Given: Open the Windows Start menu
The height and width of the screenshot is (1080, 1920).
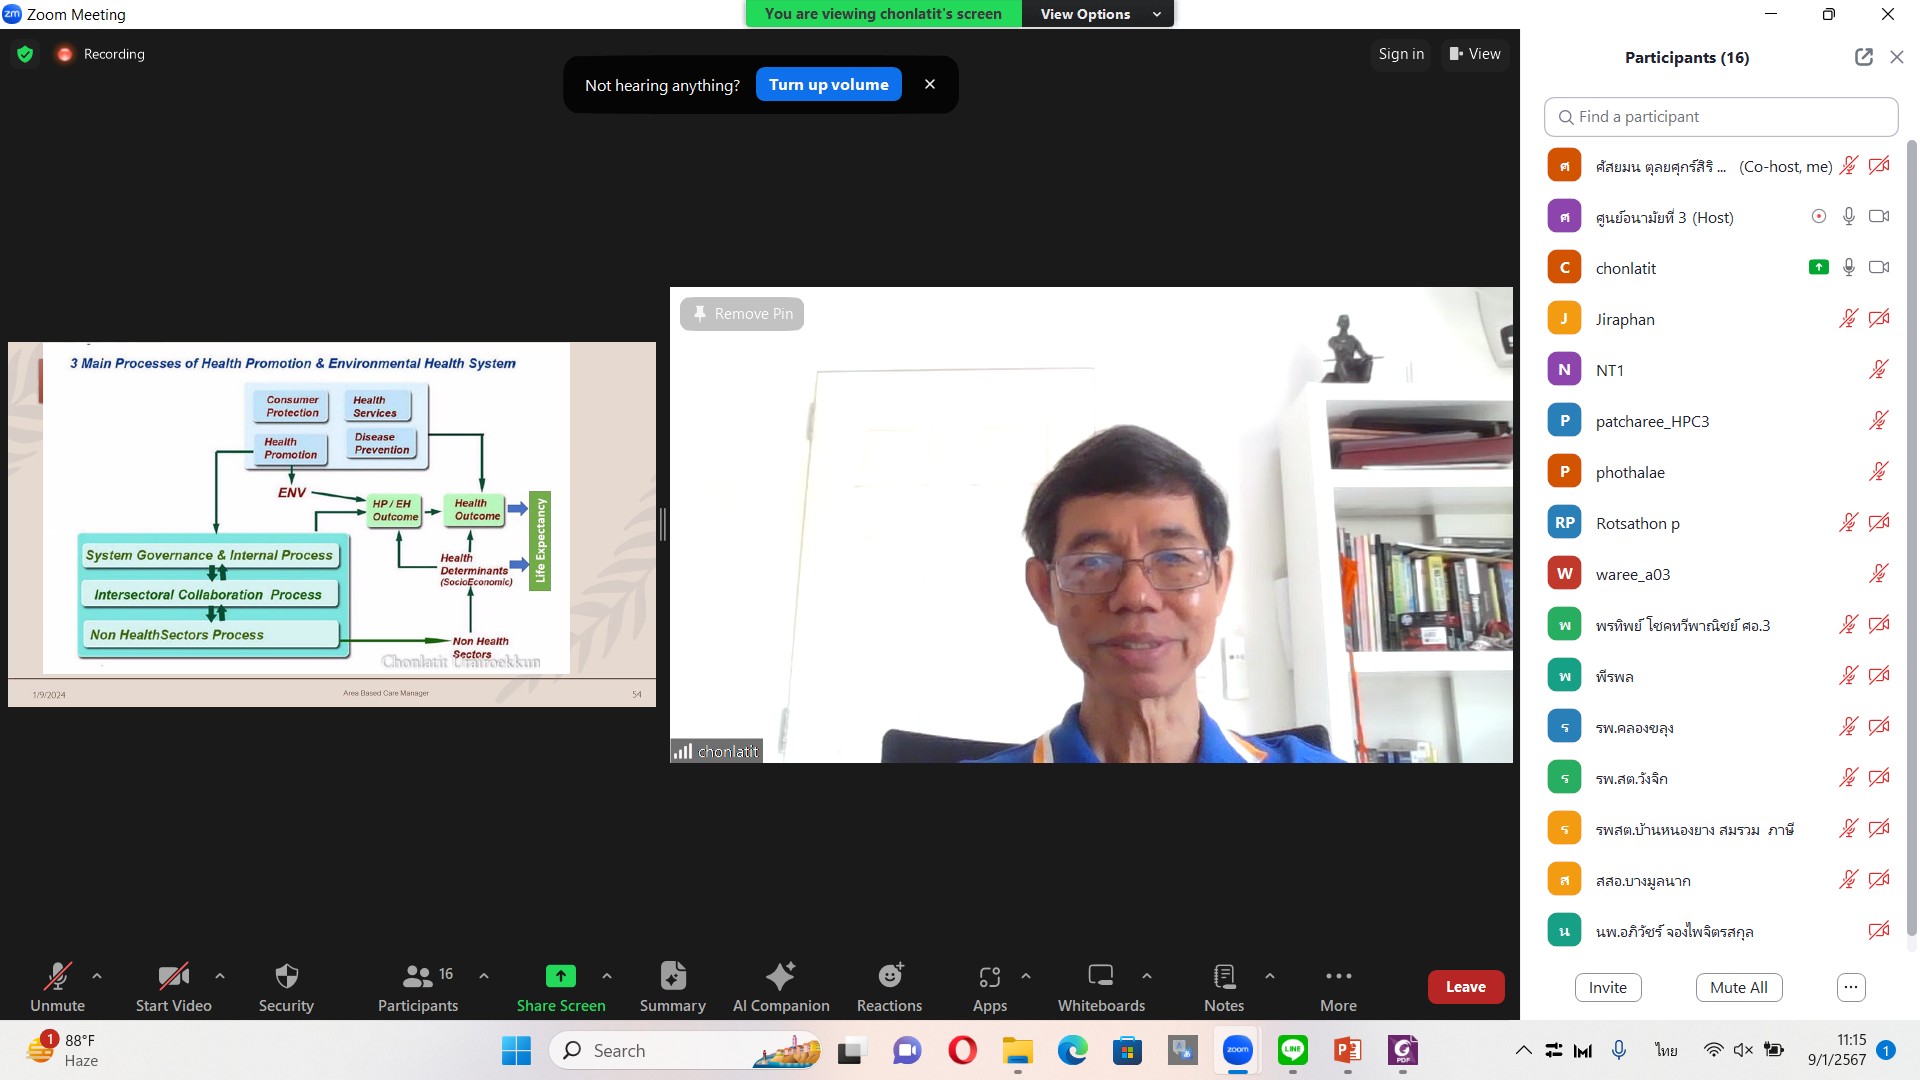Looking at the screenshot, I should click(516, 1050).
